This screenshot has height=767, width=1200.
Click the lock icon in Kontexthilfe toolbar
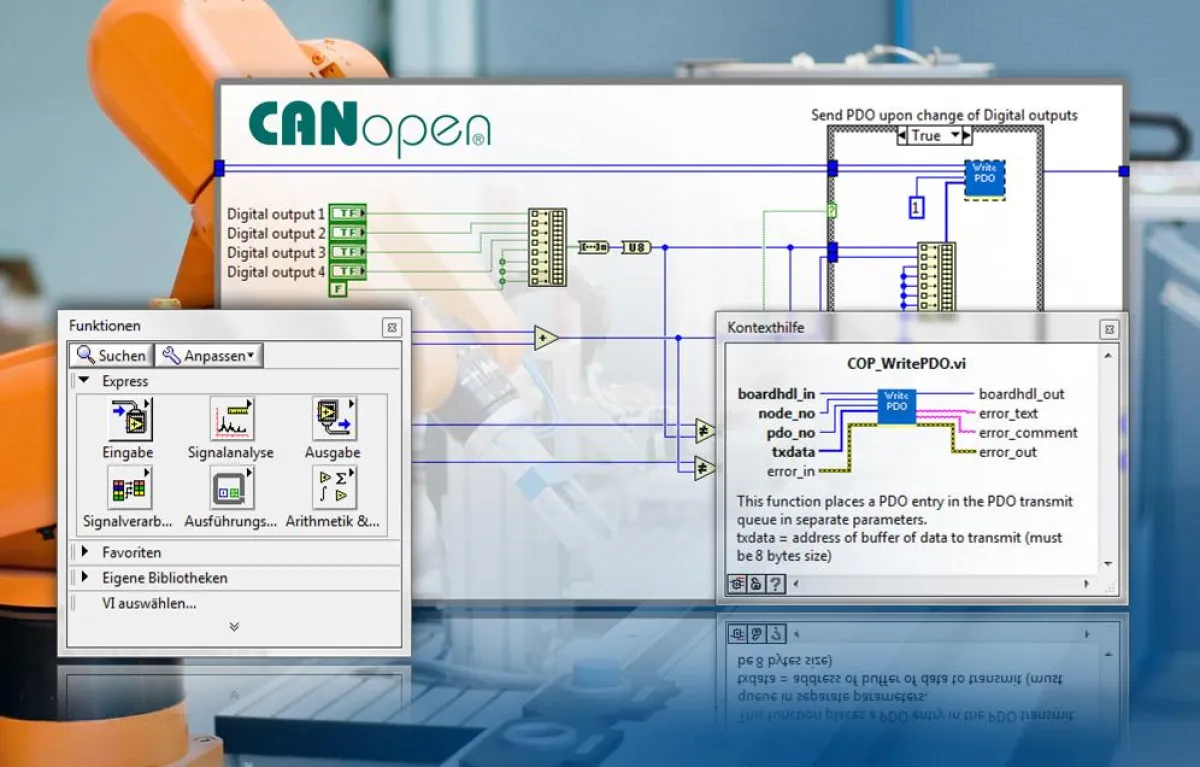(756, 583)
